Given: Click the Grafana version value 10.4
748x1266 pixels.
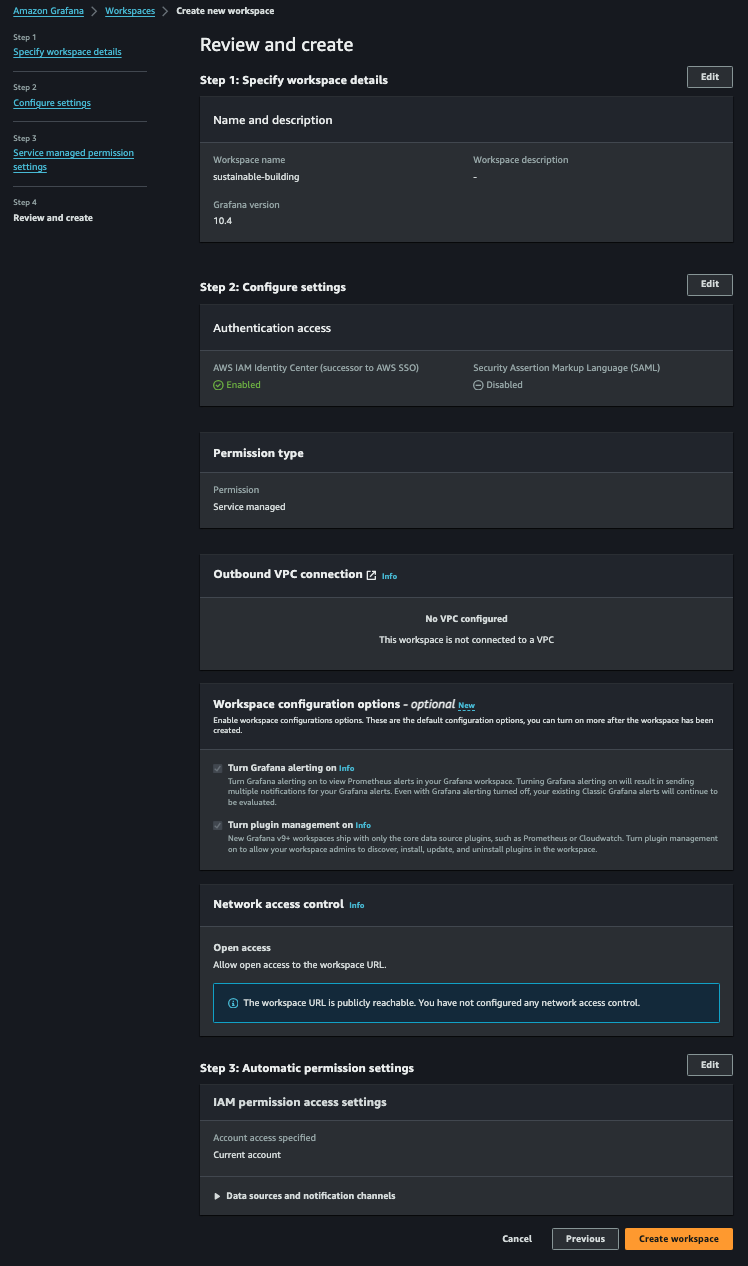Looking at the screenshot, I should point(223,220).
